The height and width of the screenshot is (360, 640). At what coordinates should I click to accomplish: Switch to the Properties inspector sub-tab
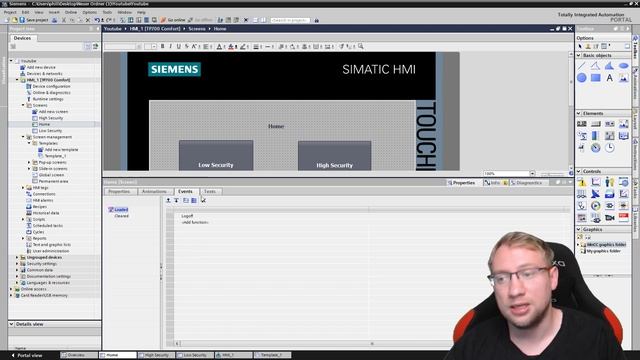point(119,191)
